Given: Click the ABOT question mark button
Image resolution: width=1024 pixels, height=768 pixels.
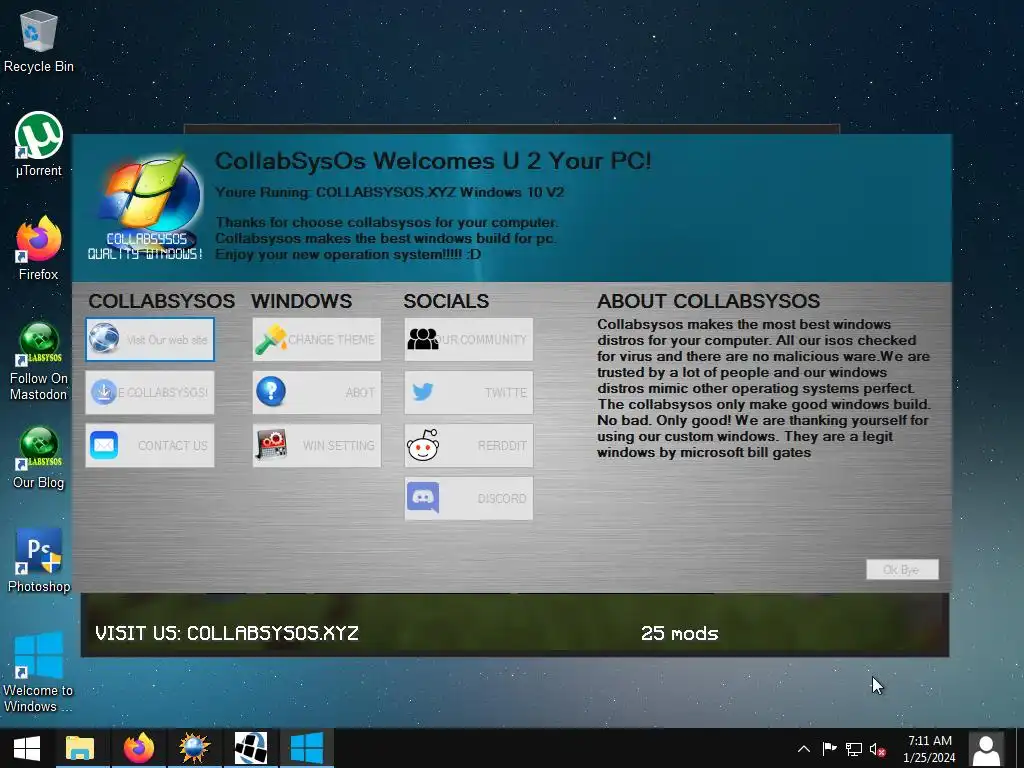Looking at the screenshot, I should (x=317, y=392).
